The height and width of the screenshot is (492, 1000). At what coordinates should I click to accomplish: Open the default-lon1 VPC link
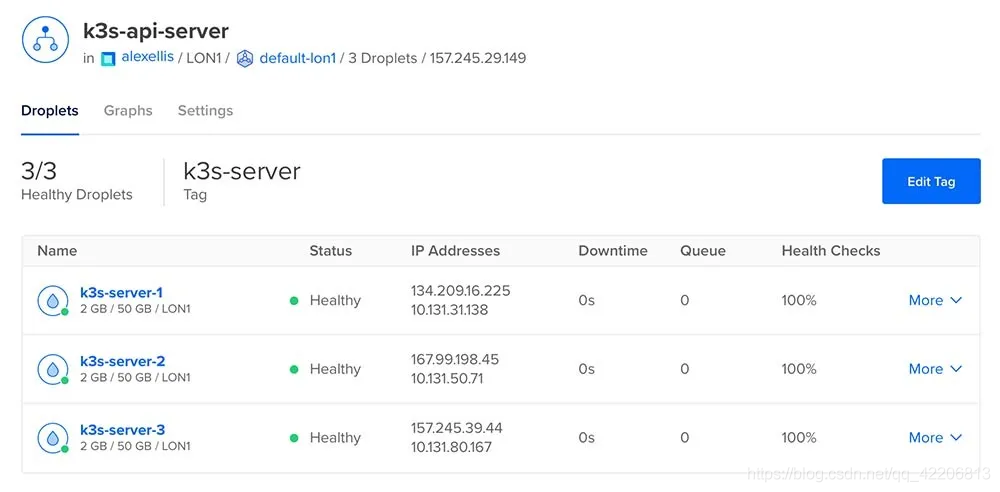(297, 58)
